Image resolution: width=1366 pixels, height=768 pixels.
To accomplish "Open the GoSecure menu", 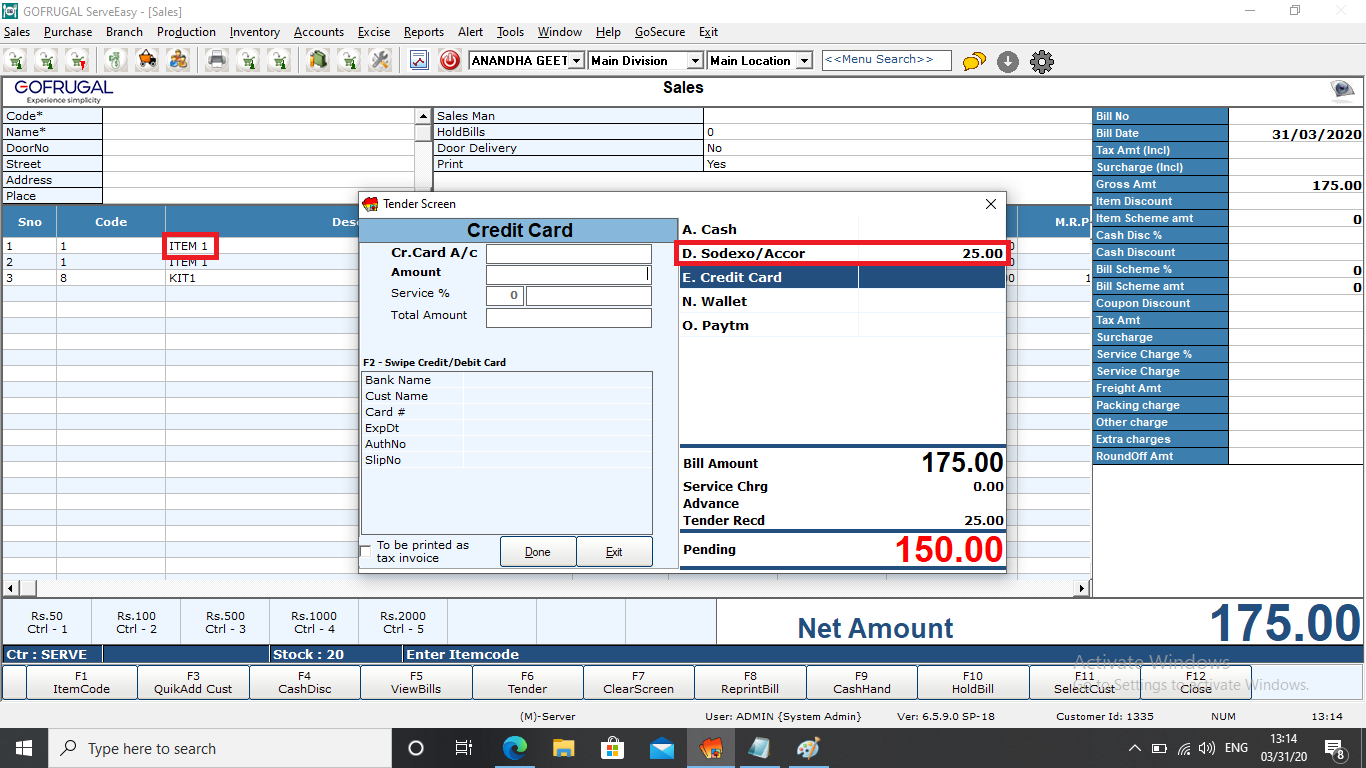I will [660, 32].
